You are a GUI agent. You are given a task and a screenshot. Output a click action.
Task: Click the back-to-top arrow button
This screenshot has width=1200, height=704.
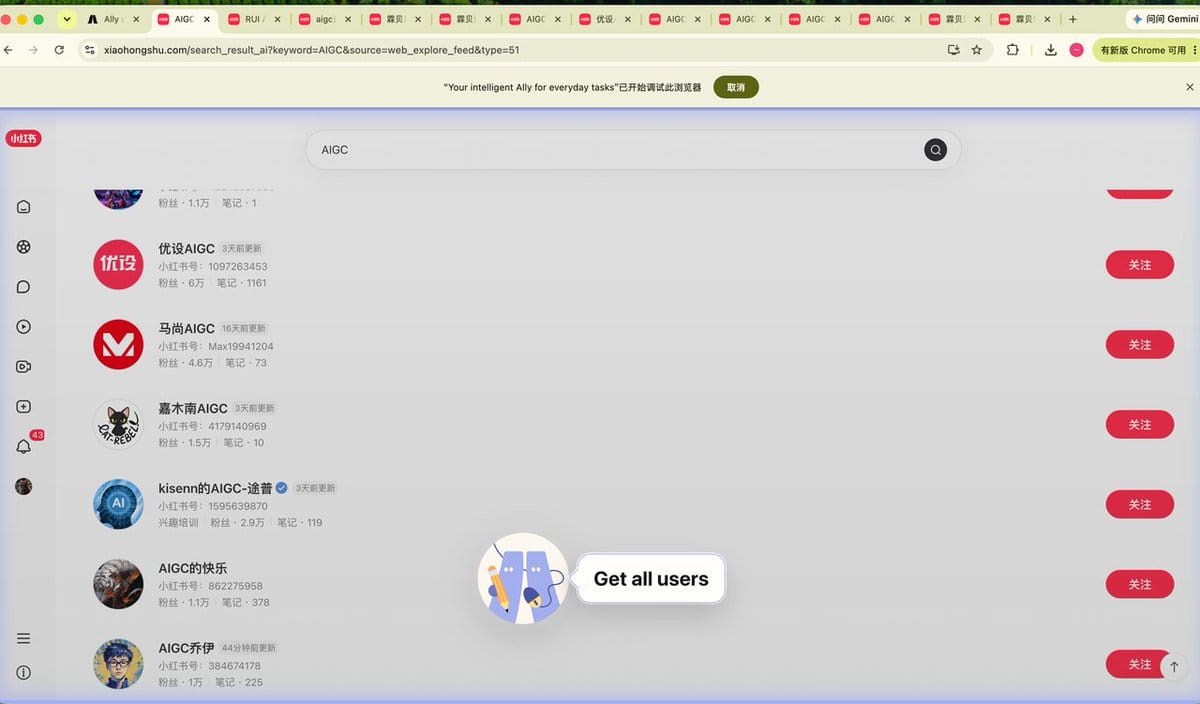point(1175,666)
